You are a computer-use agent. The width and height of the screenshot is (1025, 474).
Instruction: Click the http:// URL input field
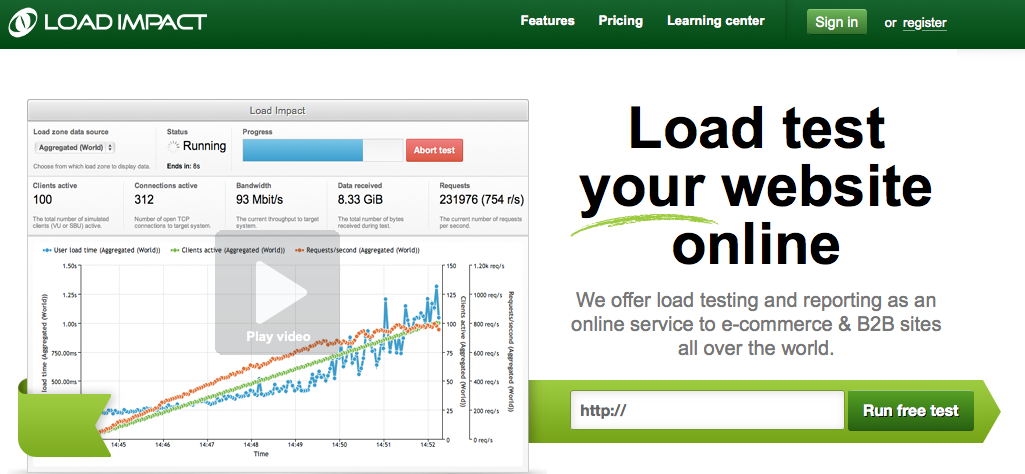tap(707, 410)
